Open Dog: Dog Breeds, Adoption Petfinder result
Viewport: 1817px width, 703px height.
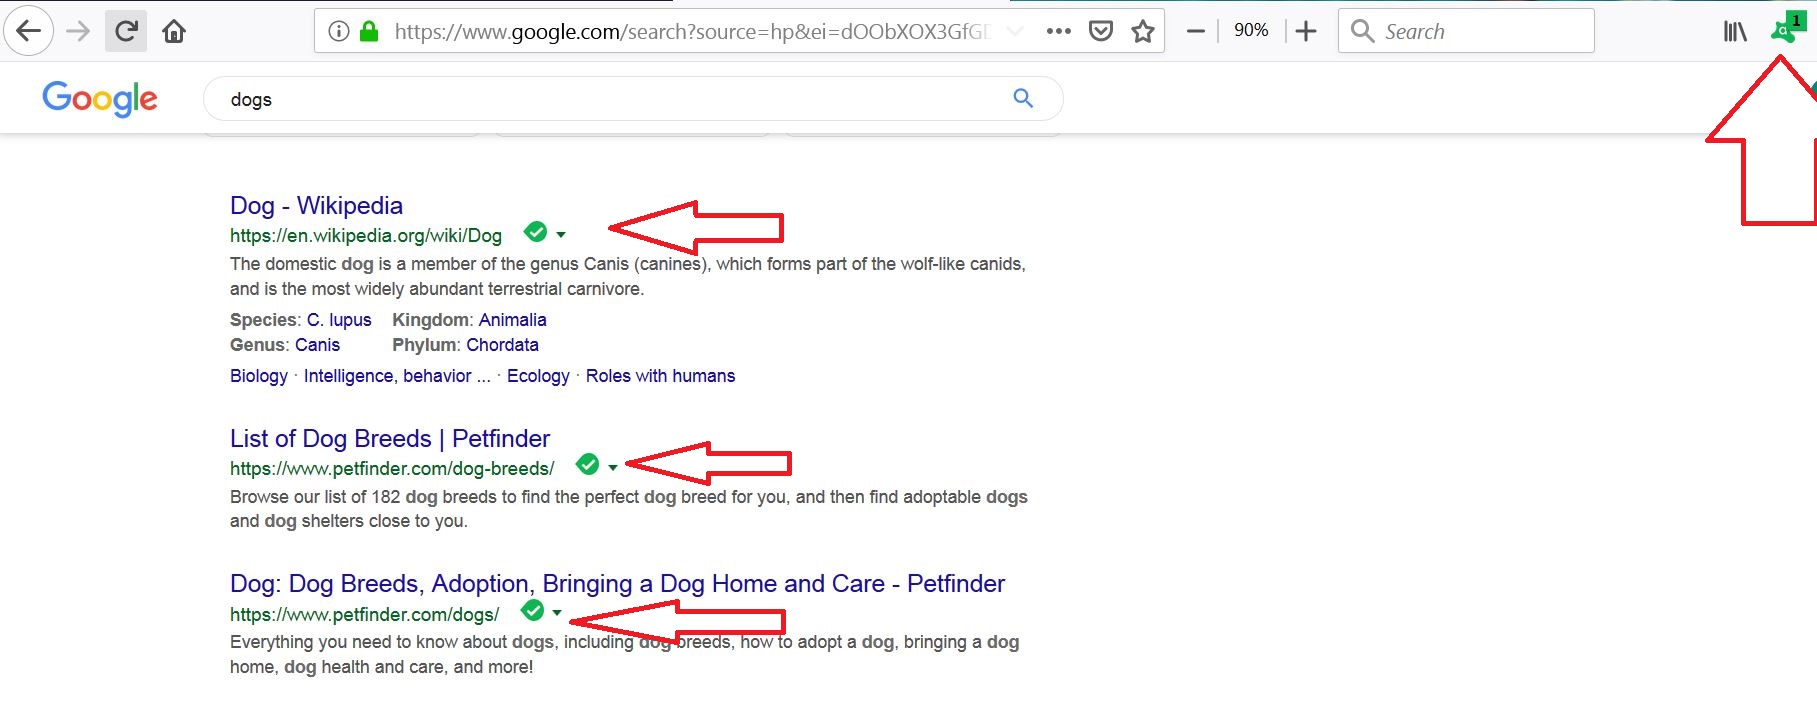[617, 583]
